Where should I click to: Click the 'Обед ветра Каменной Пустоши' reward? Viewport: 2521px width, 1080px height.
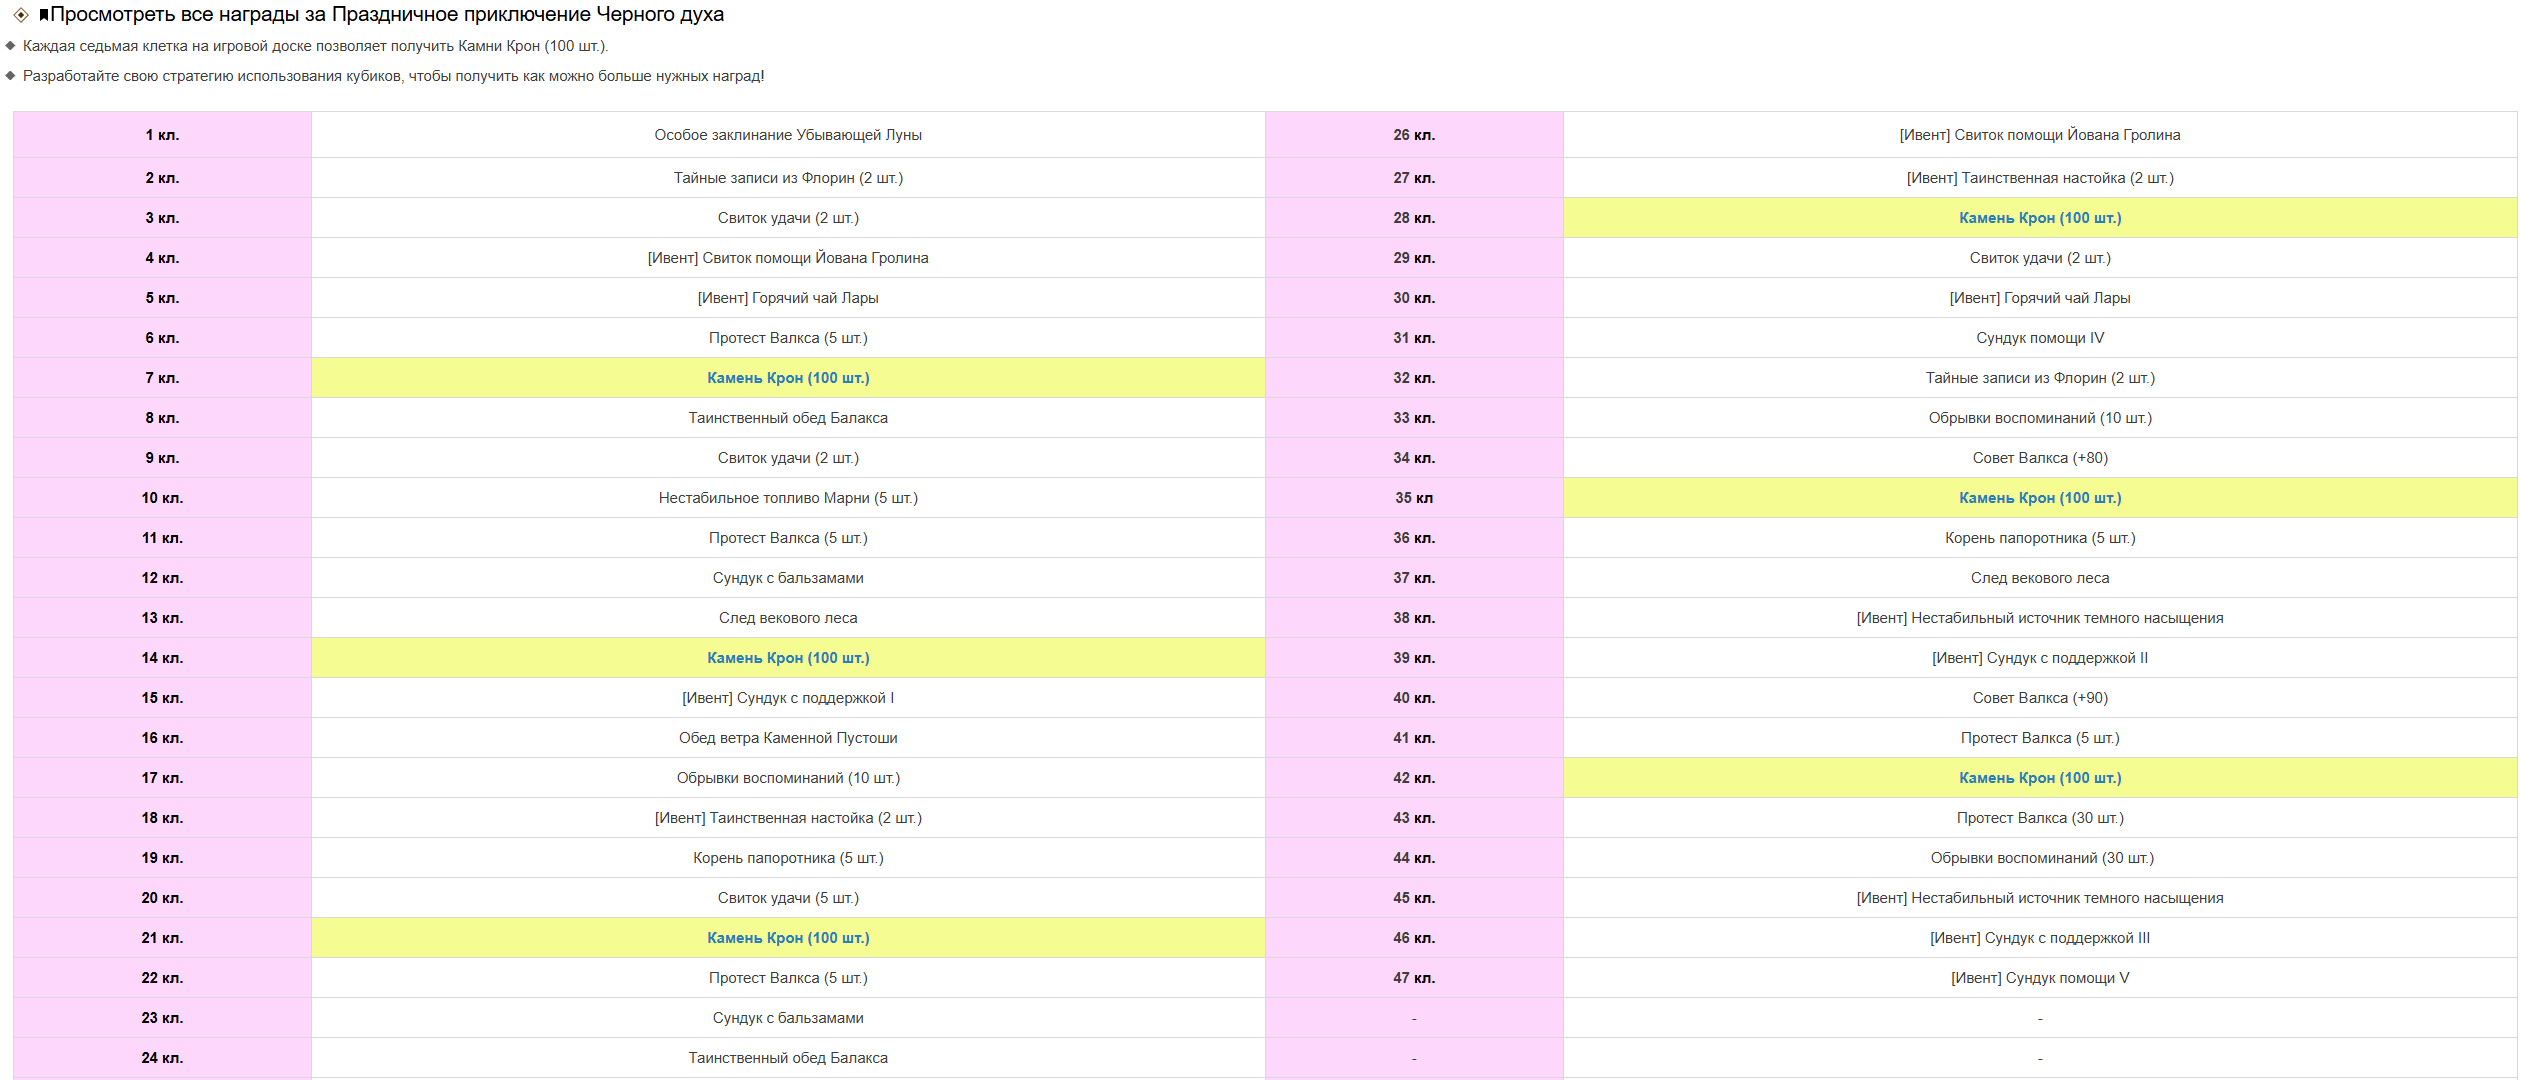click(x=788, y=738)
